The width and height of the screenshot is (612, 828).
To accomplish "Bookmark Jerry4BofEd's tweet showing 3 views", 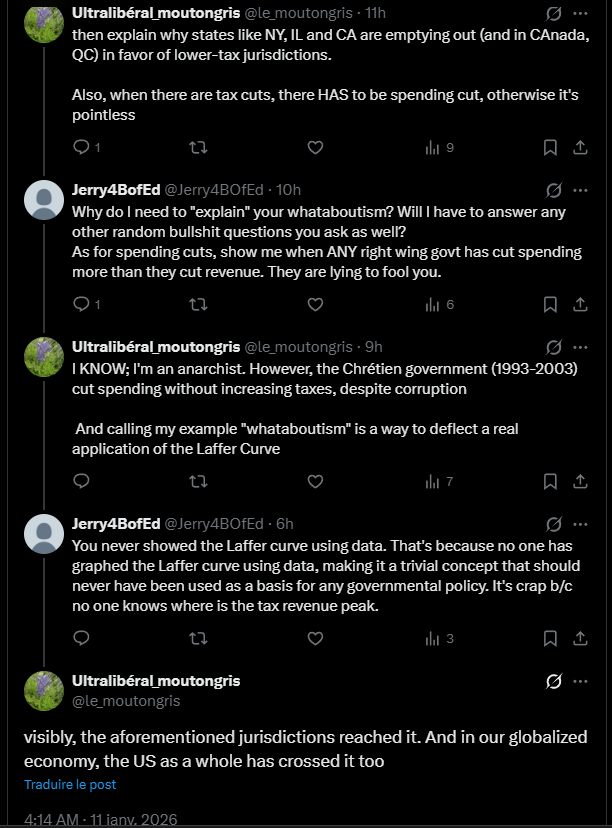I will click(x=550, y=638).
